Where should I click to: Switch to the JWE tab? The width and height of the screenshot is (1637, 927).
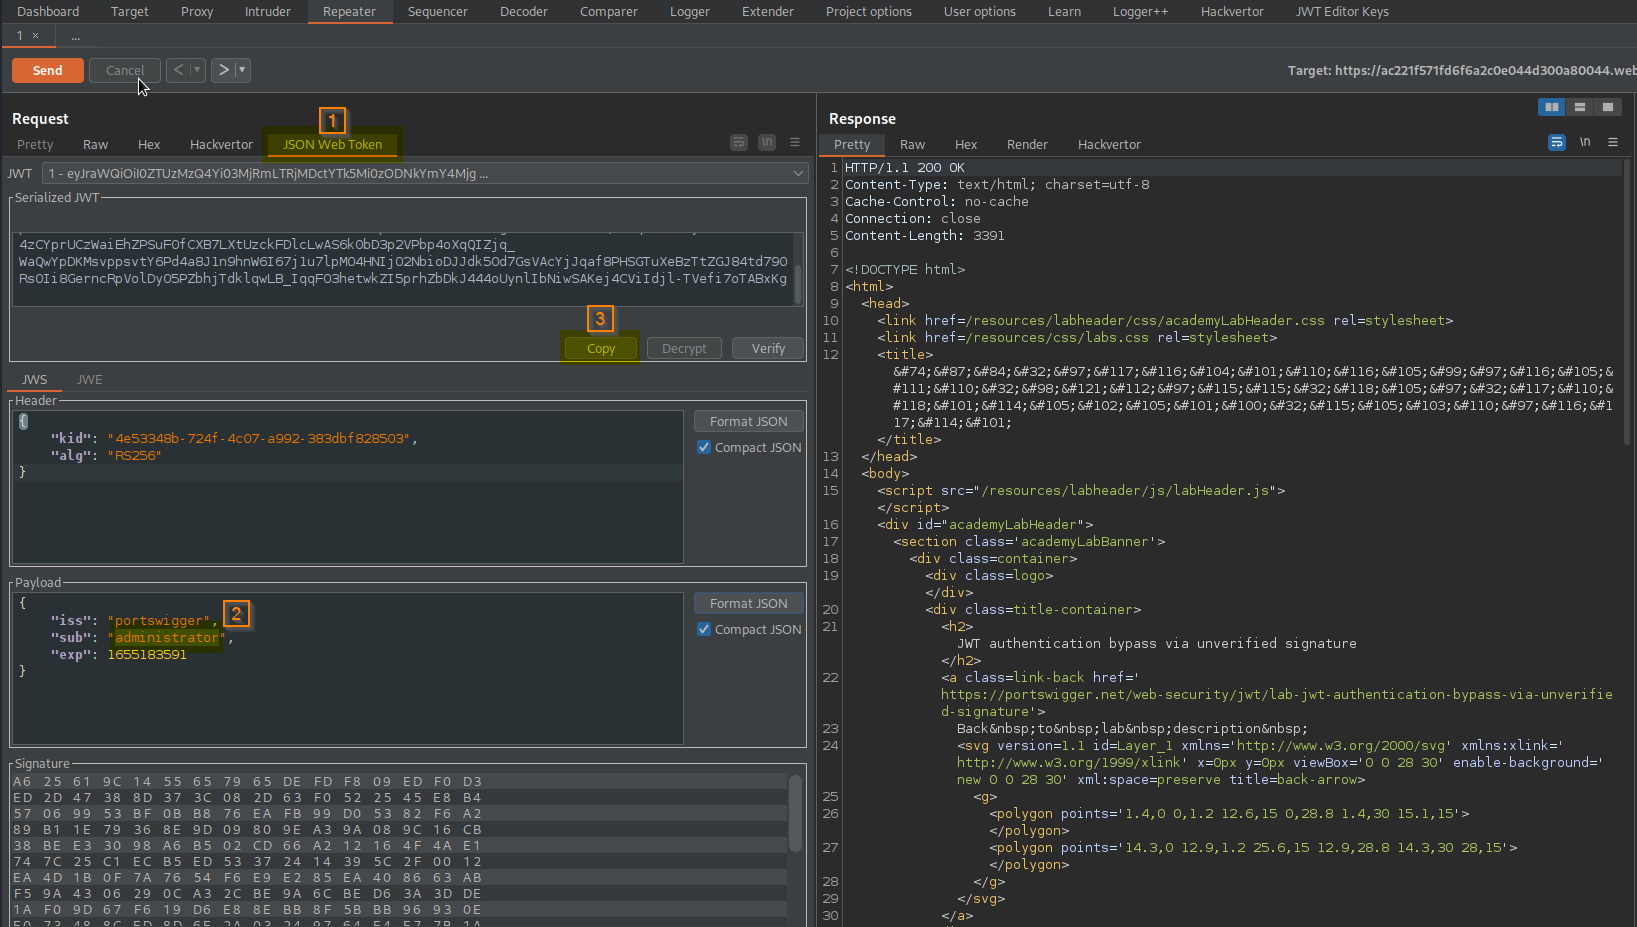(x=90, y=380)
